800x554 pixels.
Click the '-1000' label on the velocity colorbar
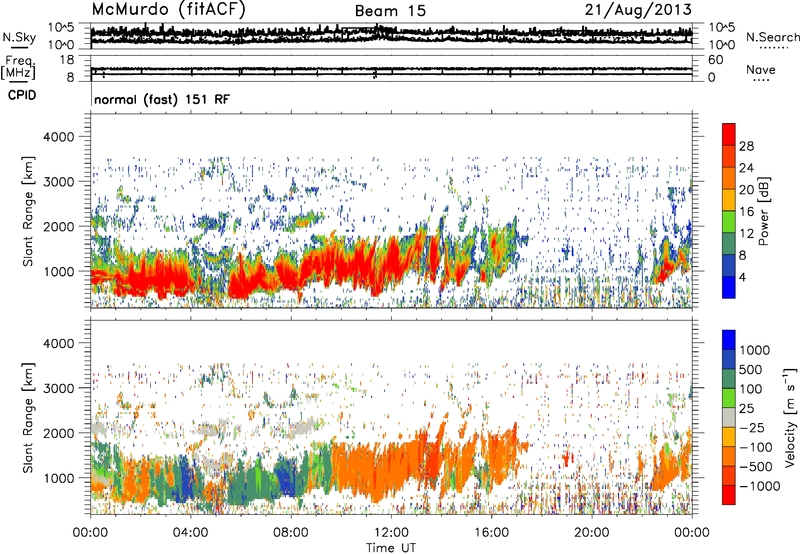(759, 486)
